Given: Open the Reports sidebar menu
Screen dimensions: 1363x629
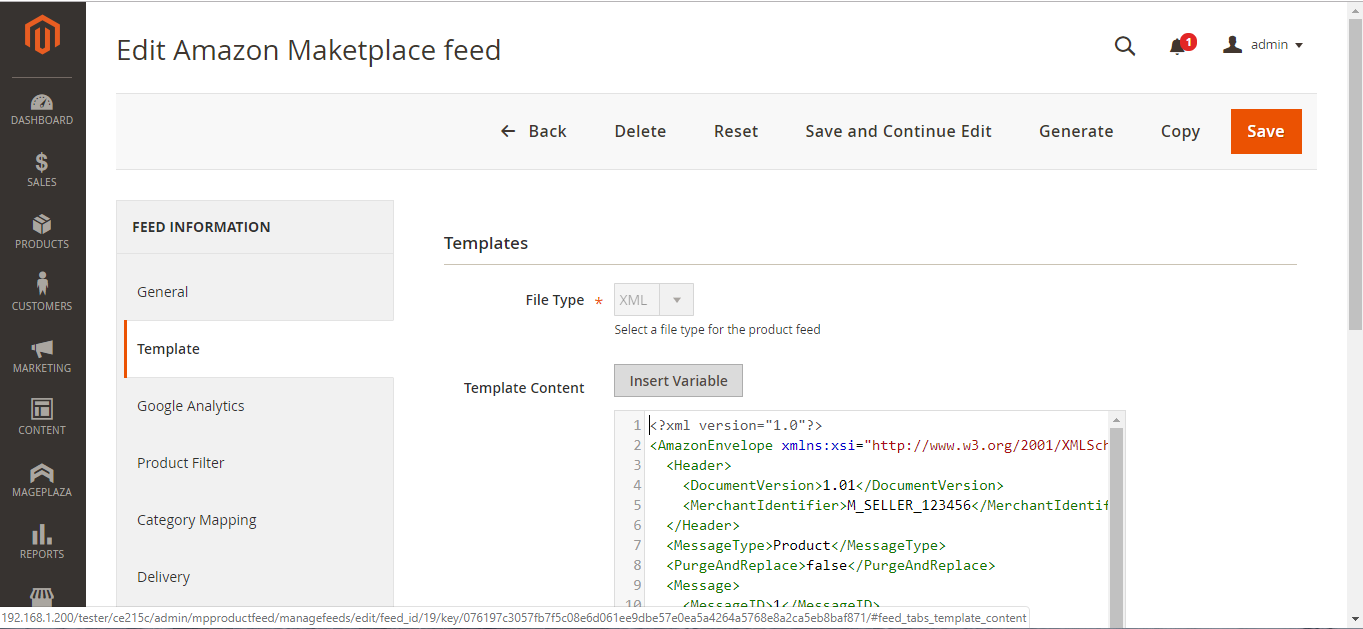Looking at the screenshot, I should pyautogui.click(x=42, y=543).
